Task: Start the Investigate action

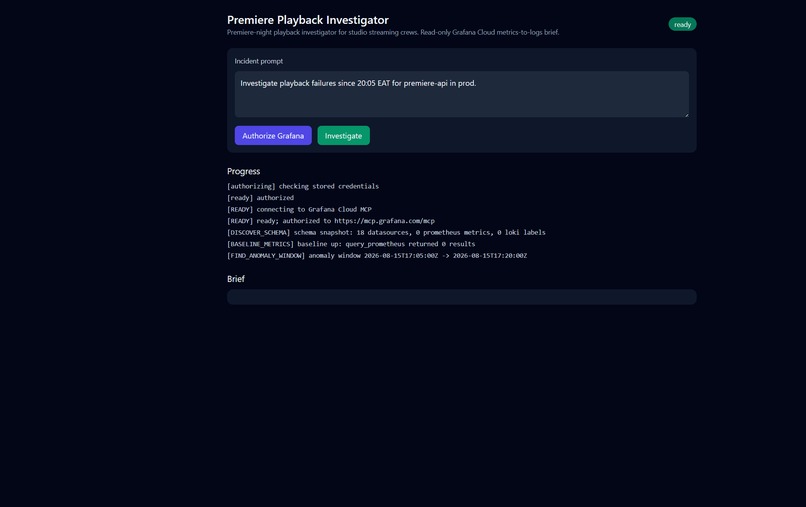Action: [343, 136]
